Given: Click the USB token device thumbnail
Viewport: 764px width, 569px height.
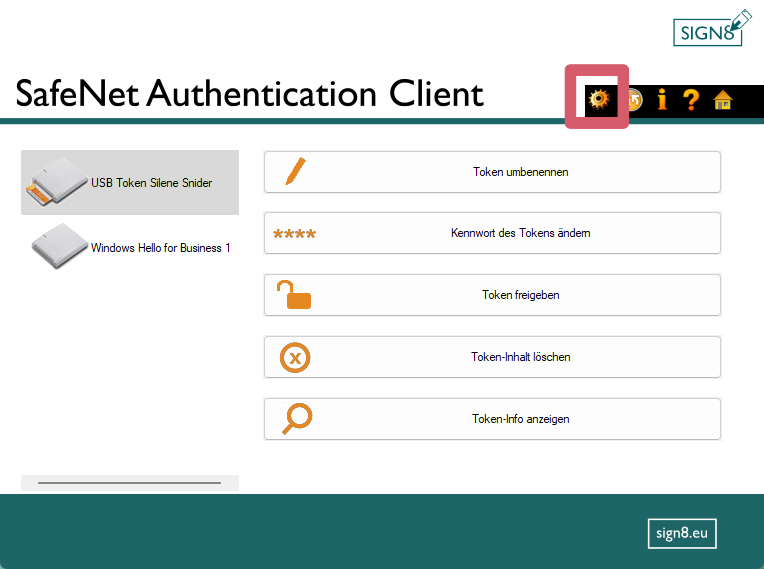Looking at the screenshot, I should 57,181.
